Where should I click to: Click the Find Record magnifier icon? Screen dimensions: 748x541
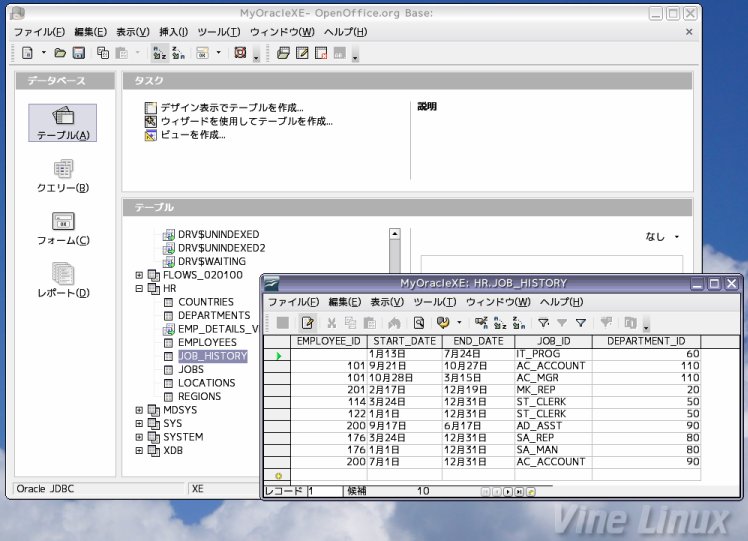pyautogui.click(x=419, y=323)
